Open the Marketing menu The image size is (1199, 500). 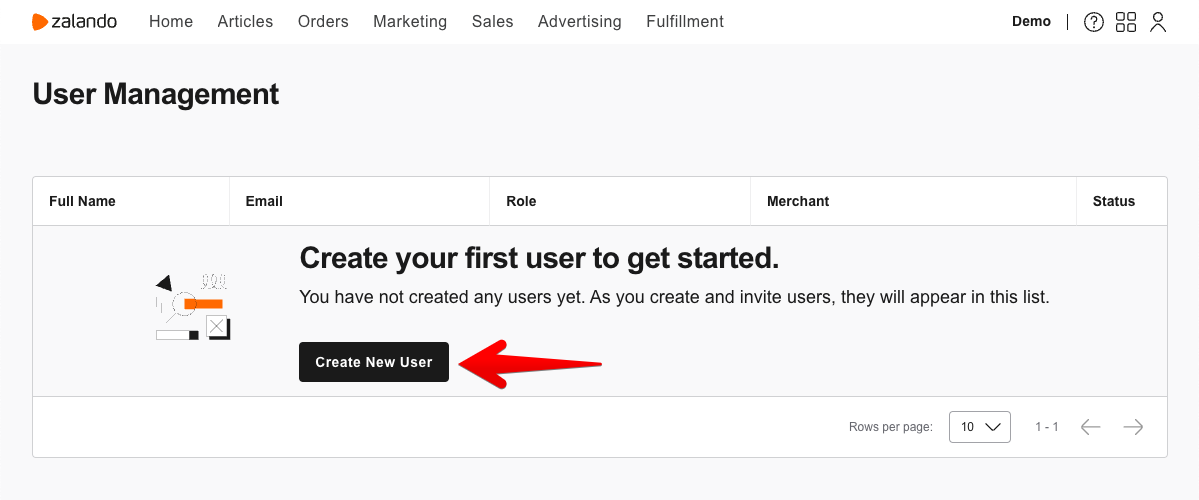pos(410,22)
